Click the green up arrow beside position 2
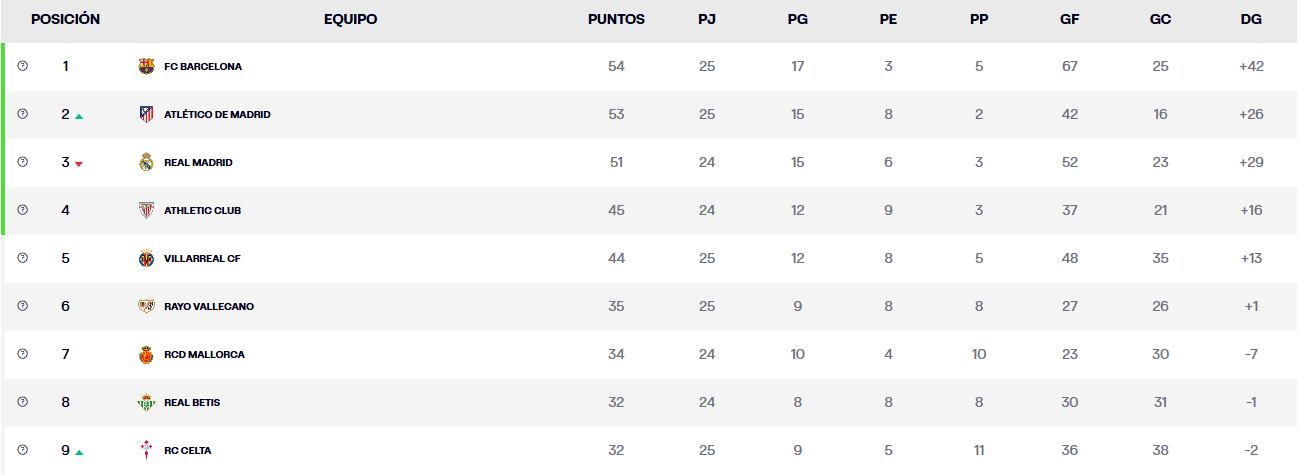 click(x=79, y=116)
